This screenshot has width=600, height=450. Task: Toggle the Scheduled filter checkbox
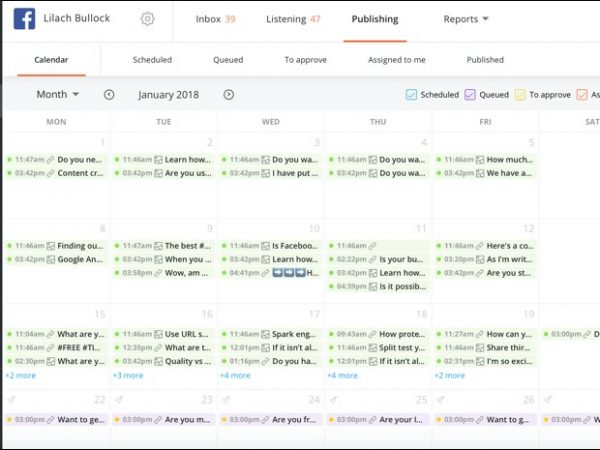pos(411,95)
